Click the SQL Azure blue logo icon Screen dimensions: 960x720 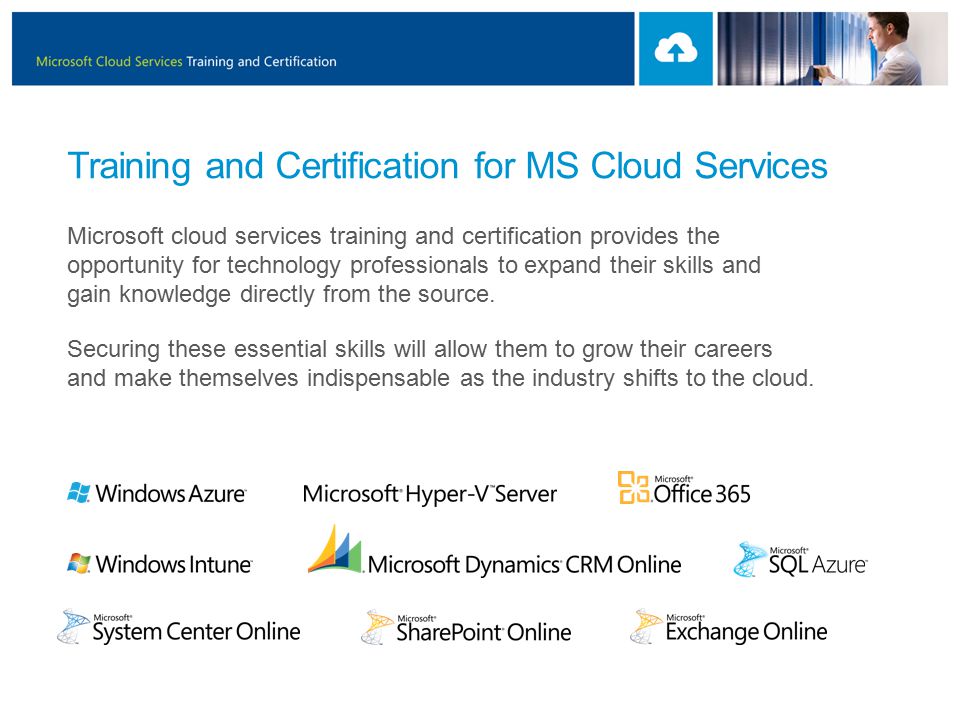(x=749, y=560)
